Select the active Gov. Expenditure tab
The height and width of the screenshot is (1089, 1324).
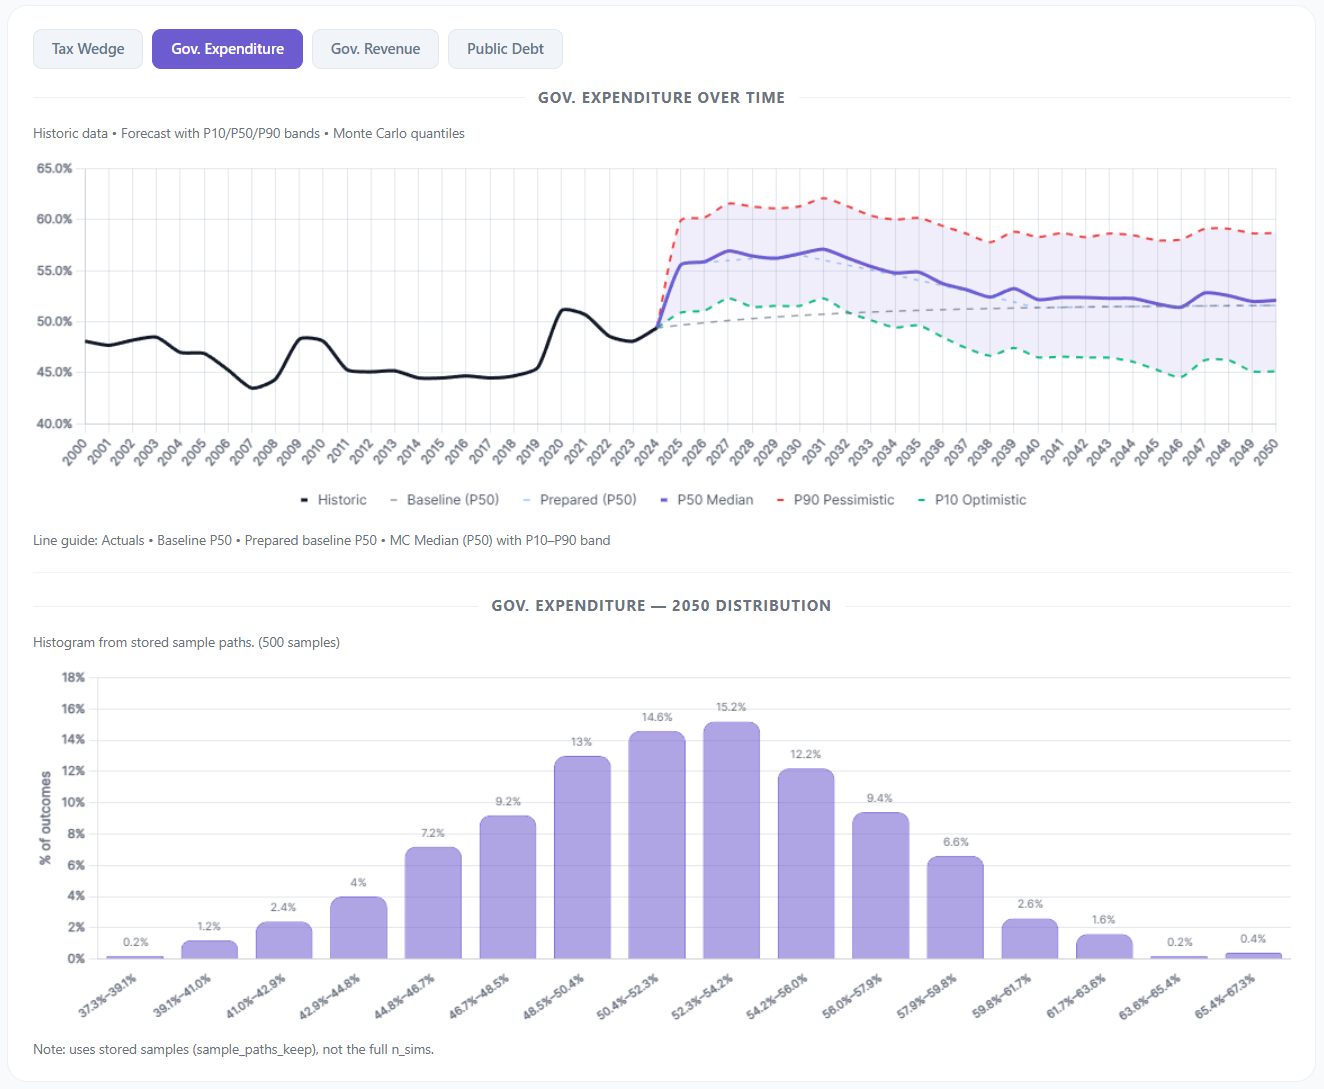pyautogui.click(x=227, y=48)
